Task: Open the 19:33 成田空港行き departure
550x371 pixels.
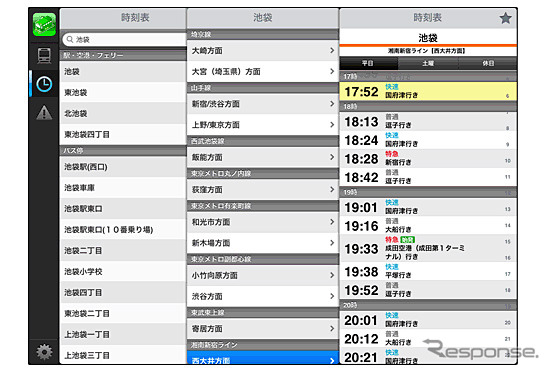Action: 428,249
